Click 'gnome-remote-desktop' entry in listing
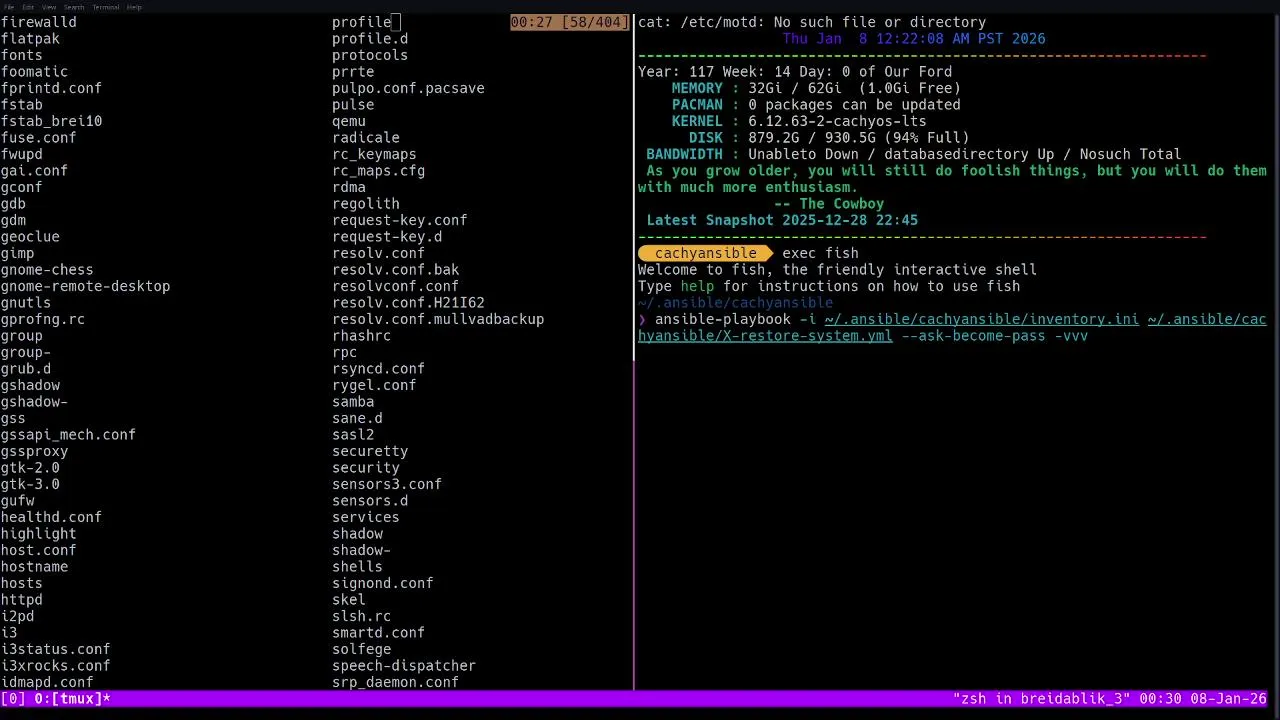Image resolution: width=1280 pixels, height=720 pixels. (x=85, y=286)
